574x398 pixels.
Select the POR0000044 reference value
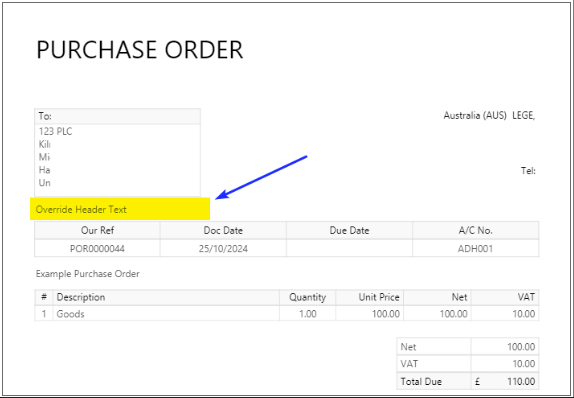click(97, 249)
